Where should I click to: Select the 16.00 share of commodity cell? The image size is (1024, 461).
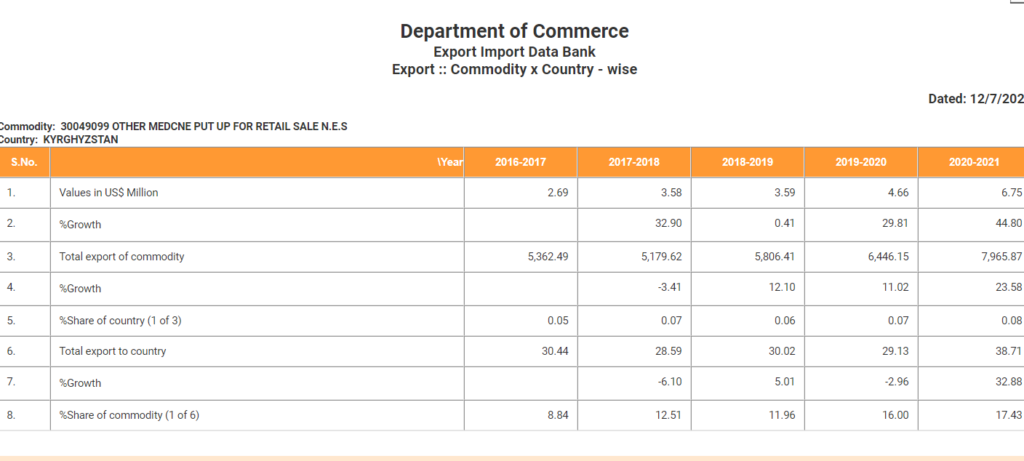tap(894, 415)
